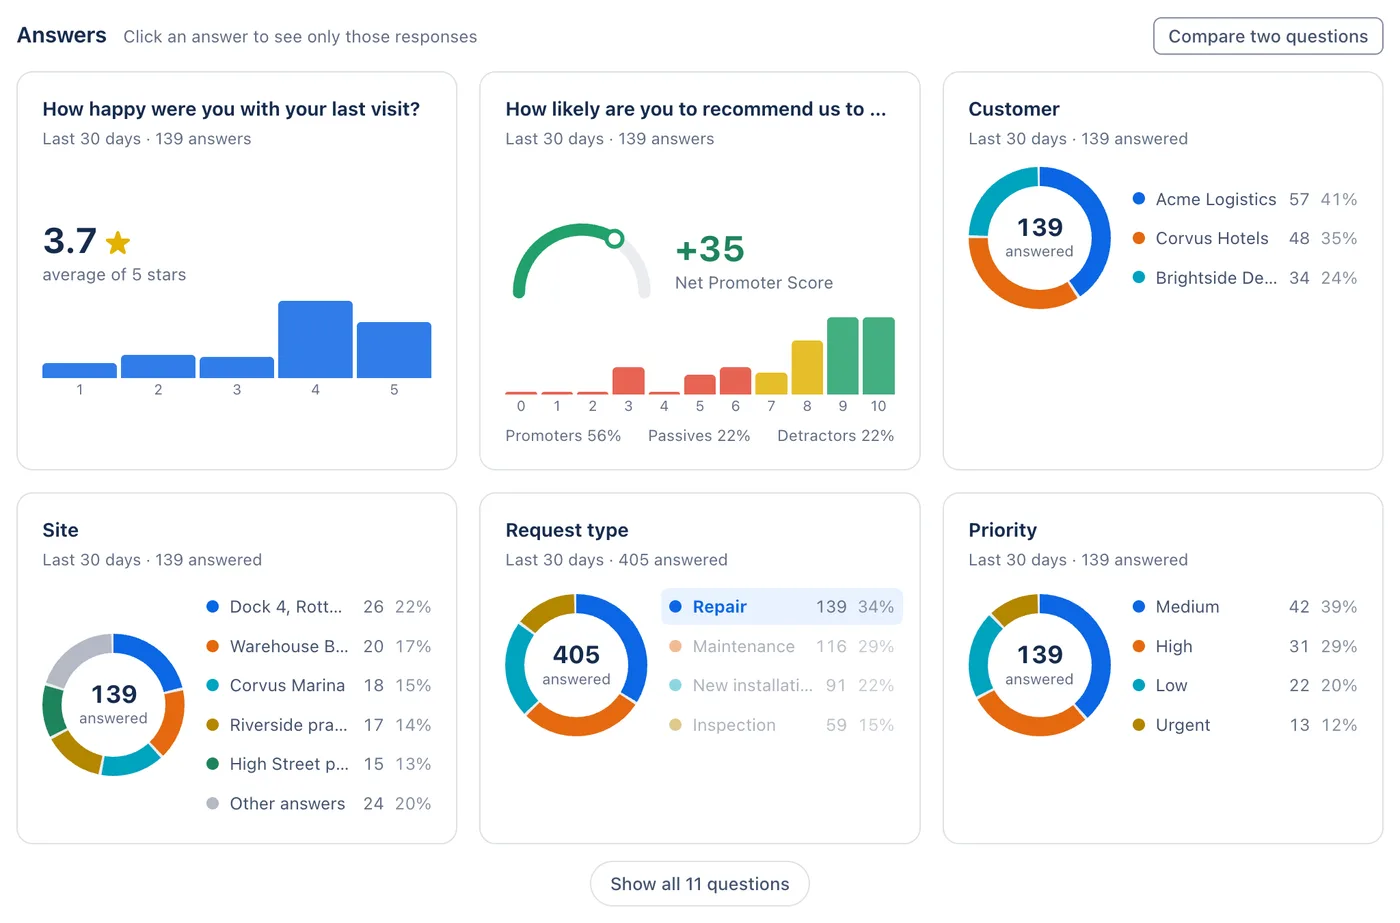Click the score 9 bar in NPS chart
1400x923 pixels.
pyautogui.click(x=843, y=356)
